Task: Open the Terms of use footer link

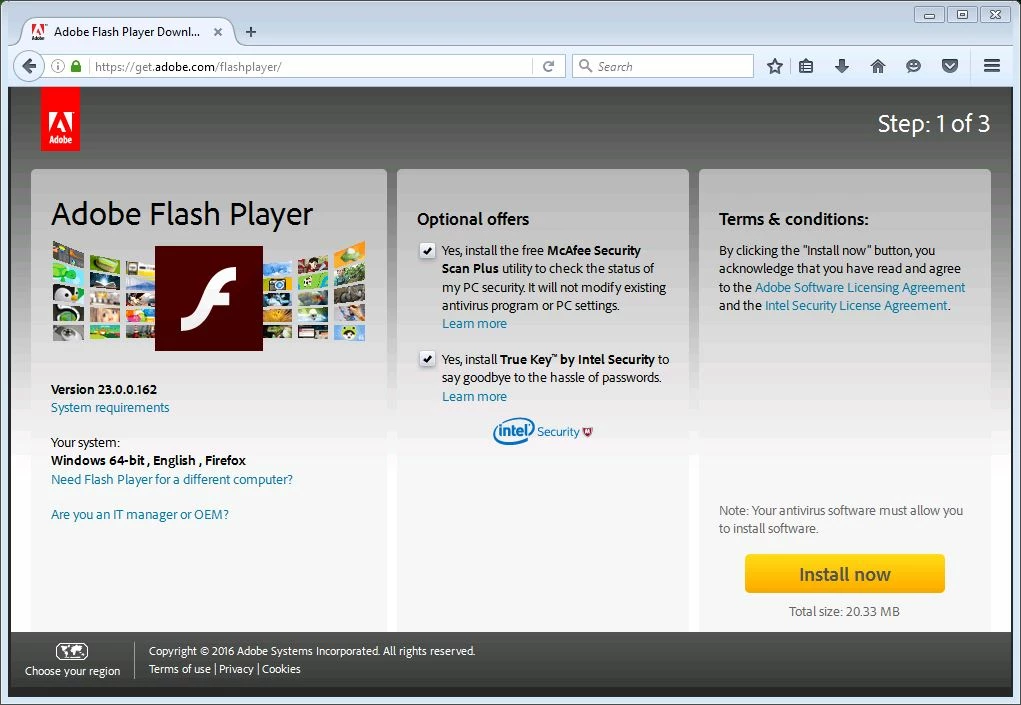Action: click(x=180, y=669)
